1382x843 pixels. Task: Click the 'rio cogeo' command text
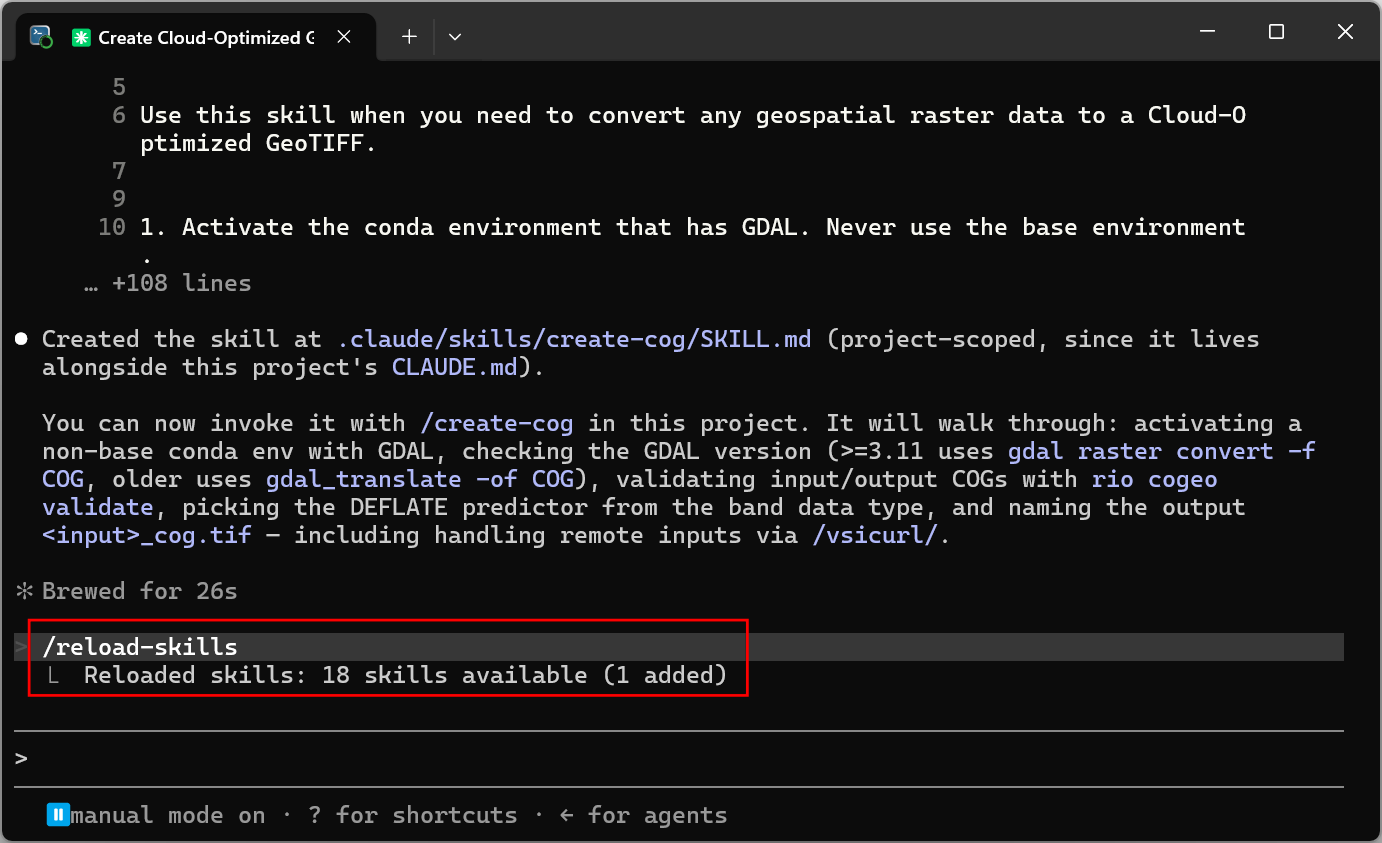tap(1155, 479)
